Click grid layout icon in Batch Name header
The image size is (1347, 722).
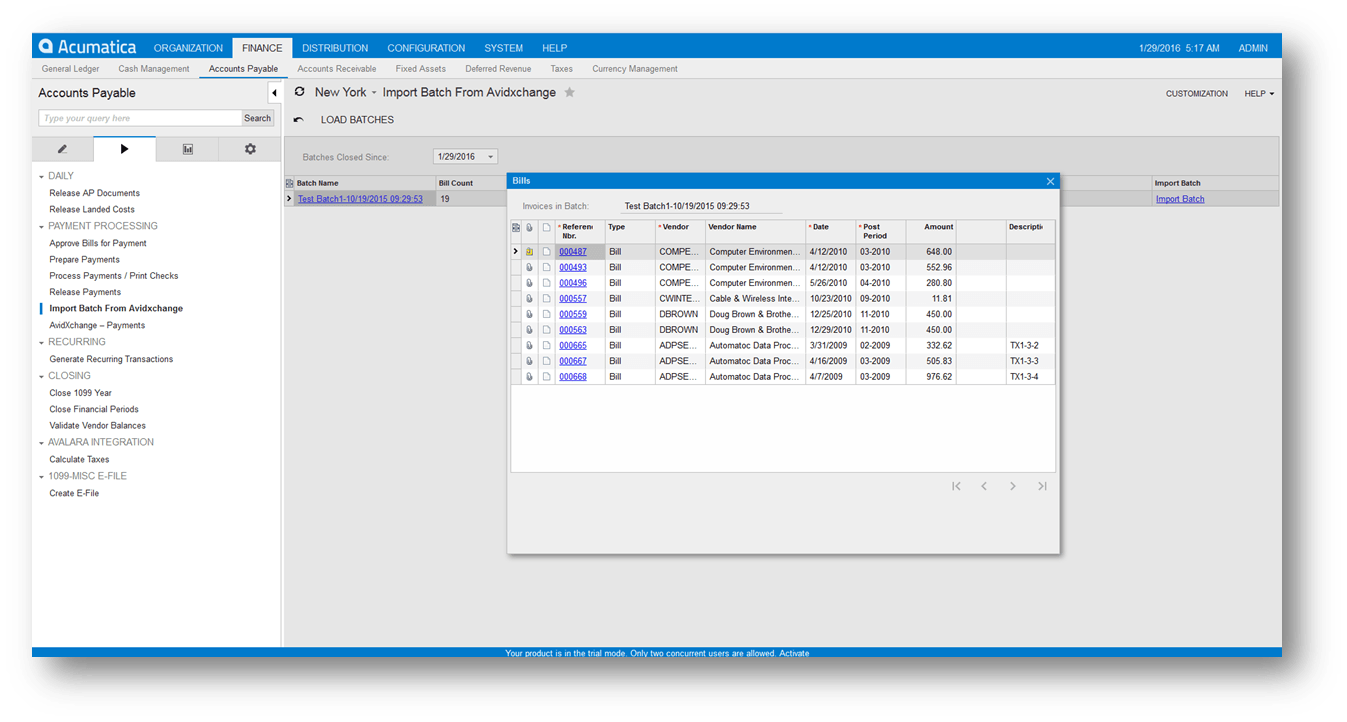tap(290, 183)
